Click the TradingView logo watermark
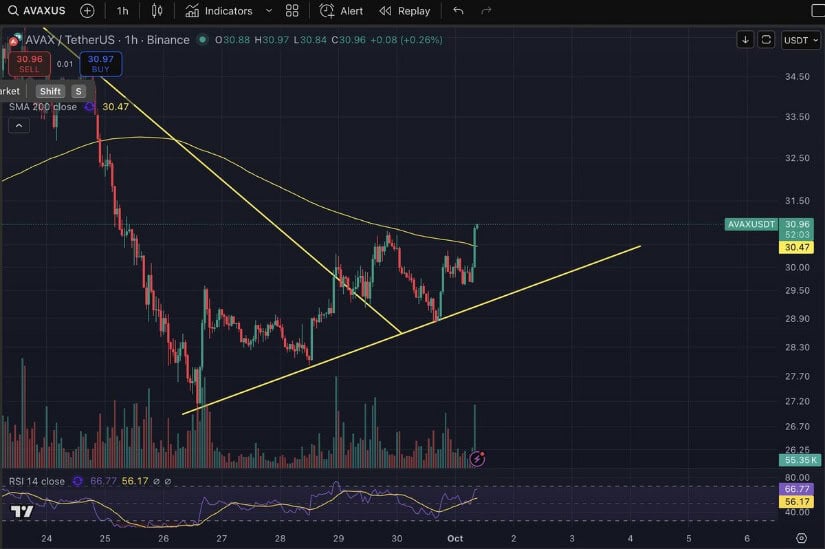Screen dimensions: 825x549 click(20, 512)
